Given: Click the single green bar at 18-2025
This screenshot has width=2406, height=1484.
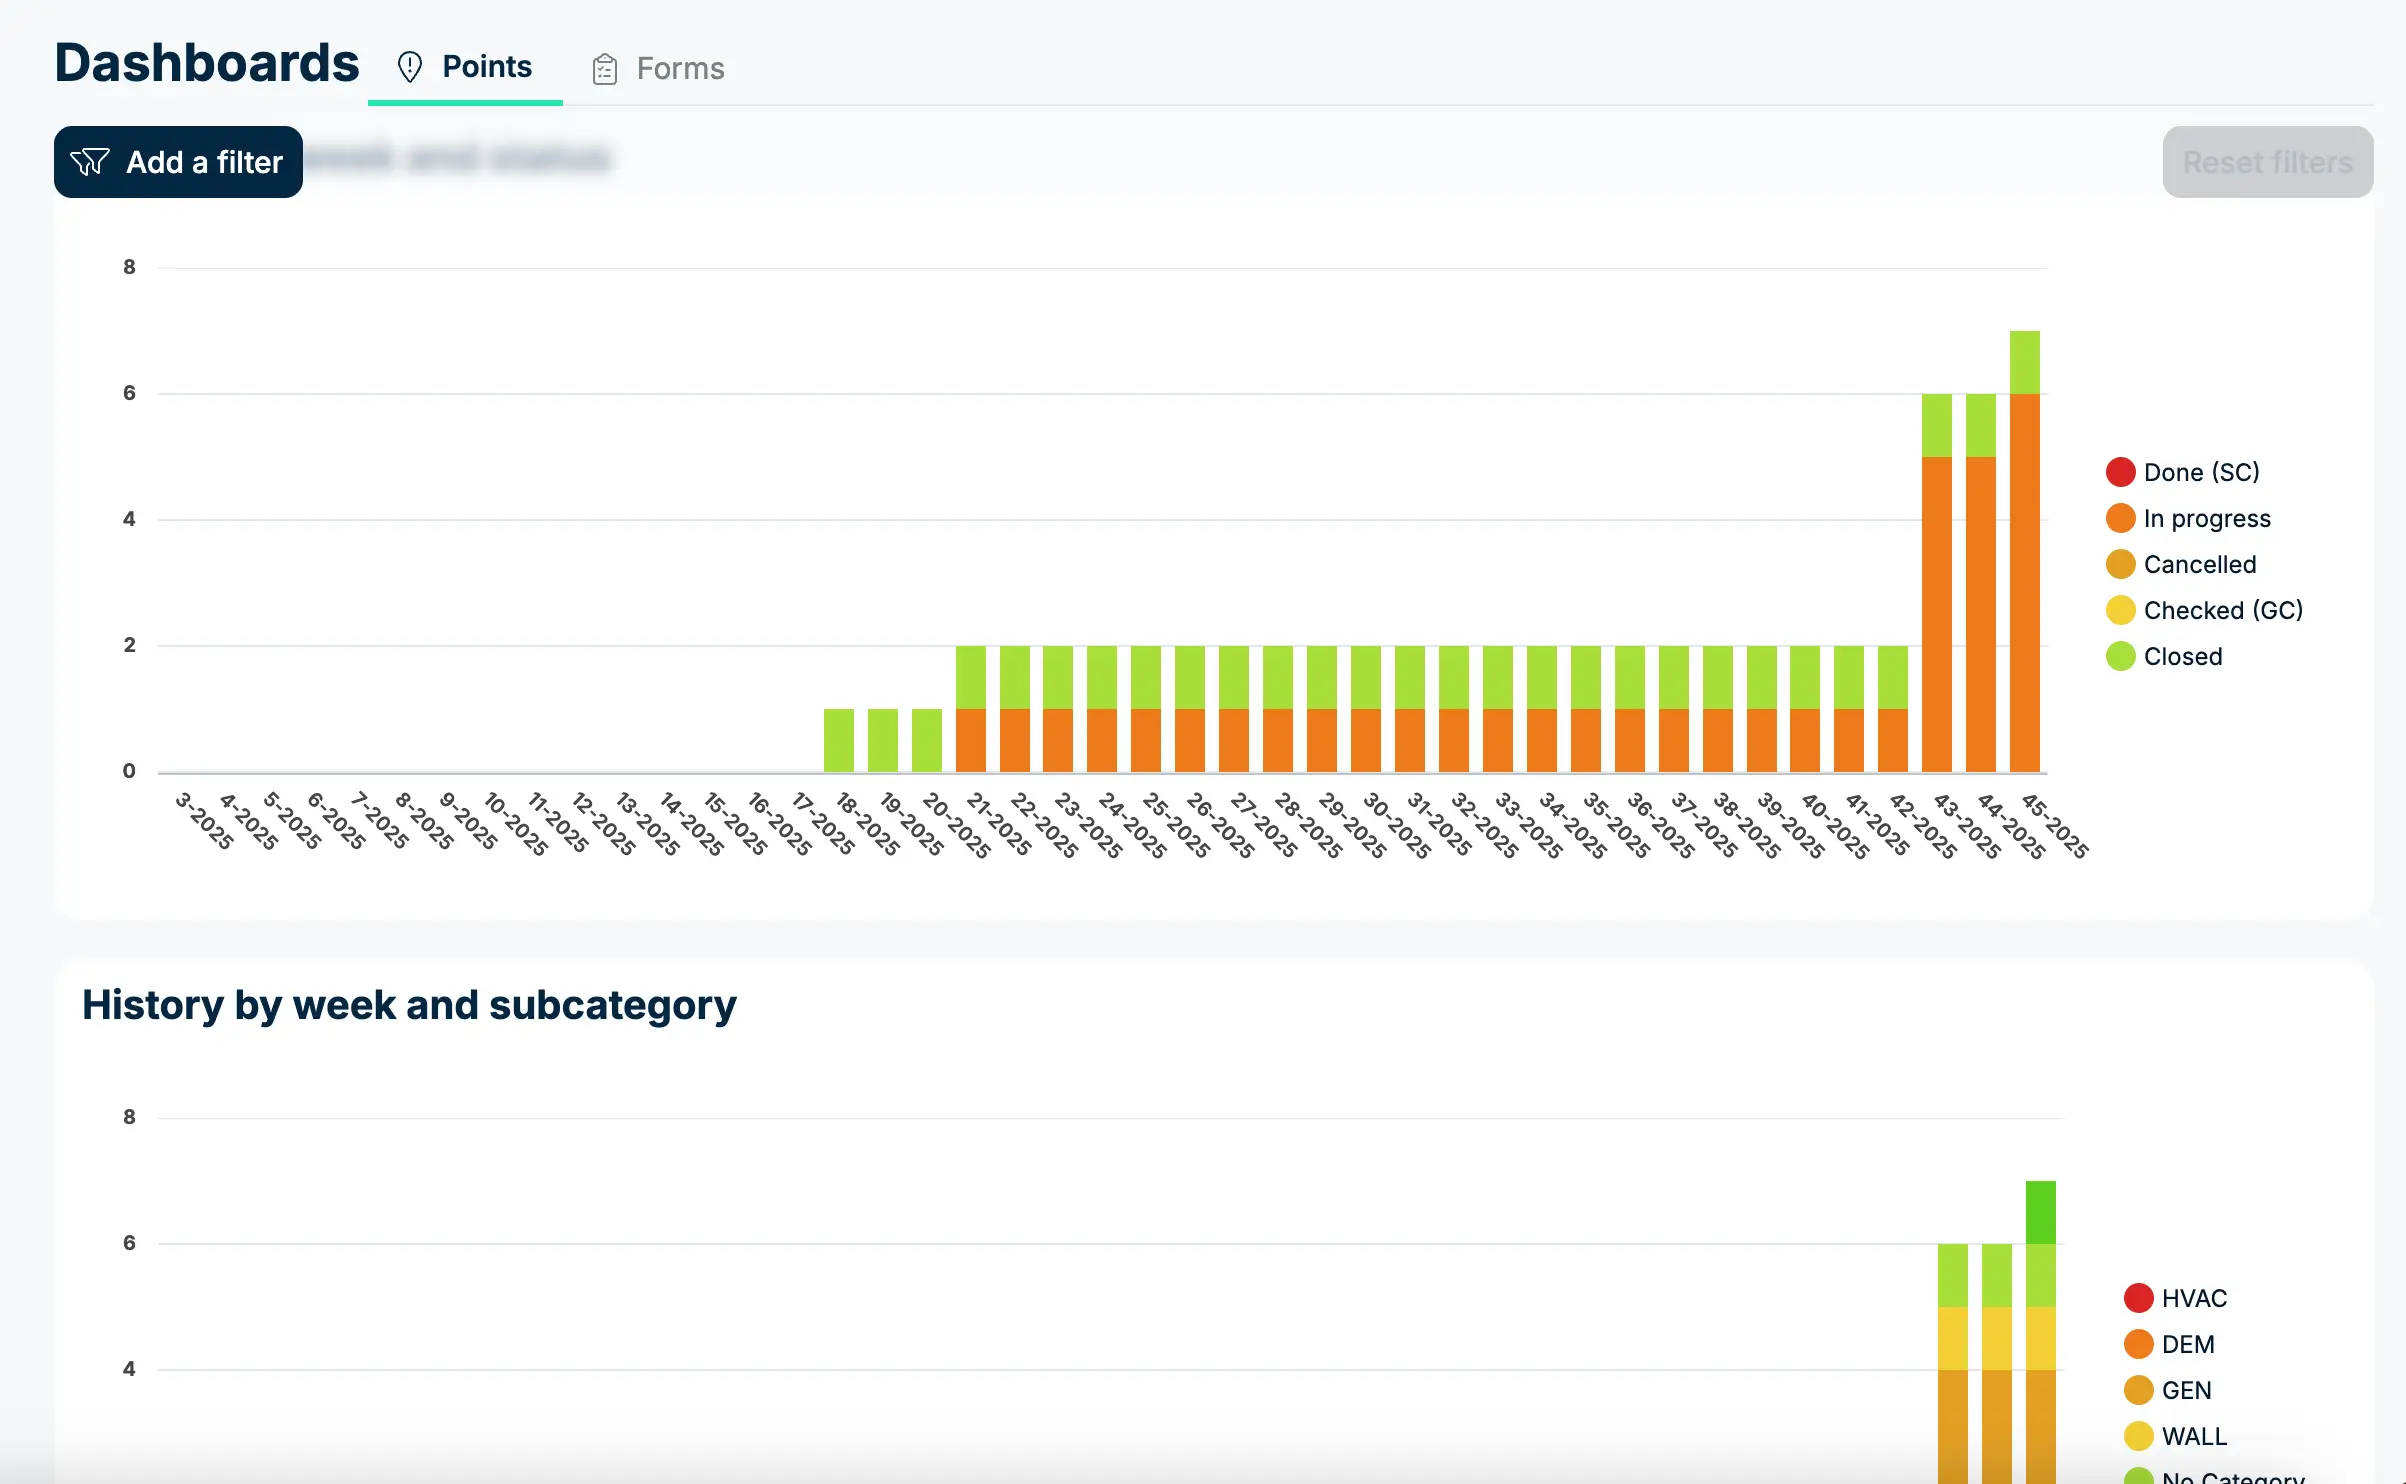Looking at the screenshot, I should coord(838,740).
